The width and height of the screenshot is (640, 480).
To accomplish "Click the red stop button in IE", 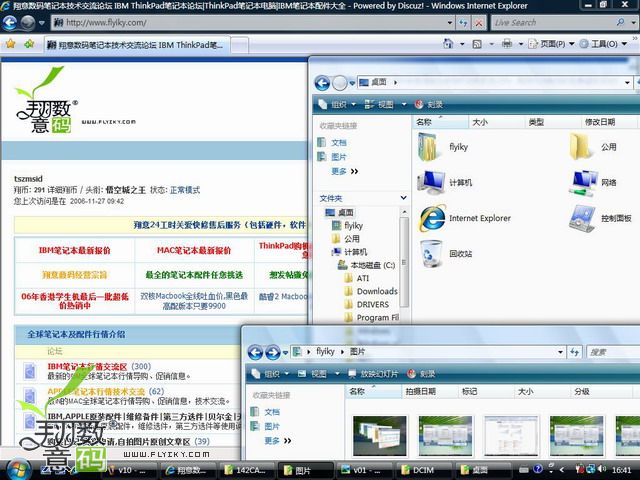I will coord(479,23).
